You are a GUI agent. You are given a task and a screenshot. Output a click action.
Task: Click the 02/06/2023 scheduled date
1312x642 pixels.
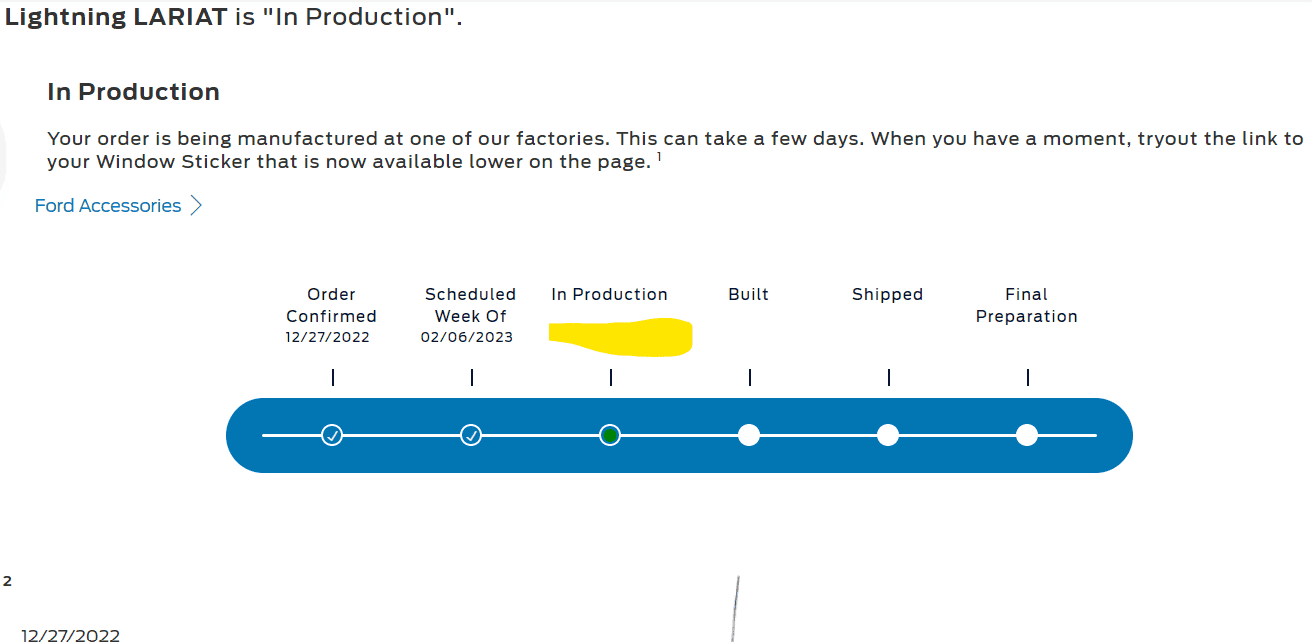coord(467,338)
